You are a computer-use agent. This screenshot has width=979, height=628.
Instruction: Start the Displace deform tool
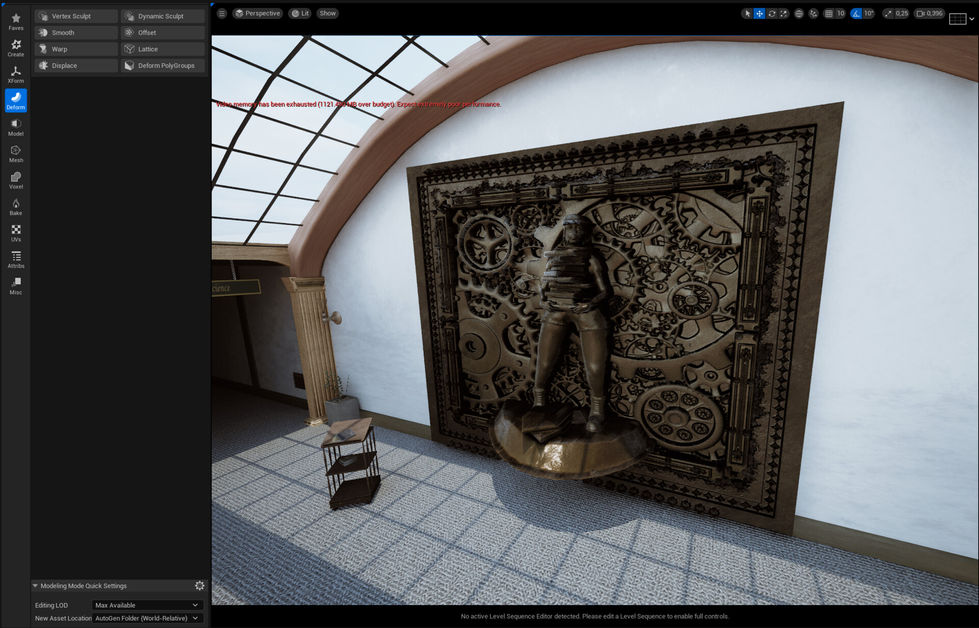click(76, 66)
